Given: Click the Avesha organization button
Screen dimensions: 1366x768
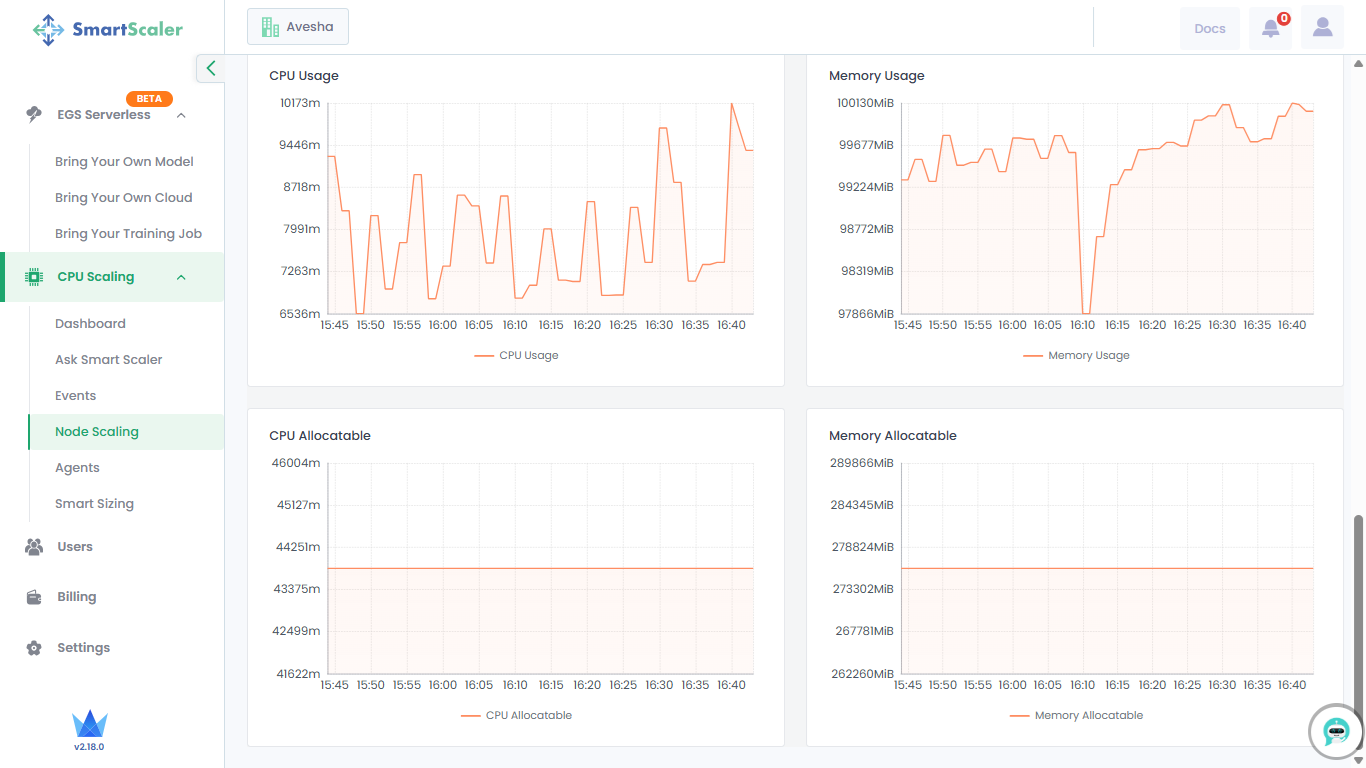Looking at the screenshot, I should click(298, 27).
